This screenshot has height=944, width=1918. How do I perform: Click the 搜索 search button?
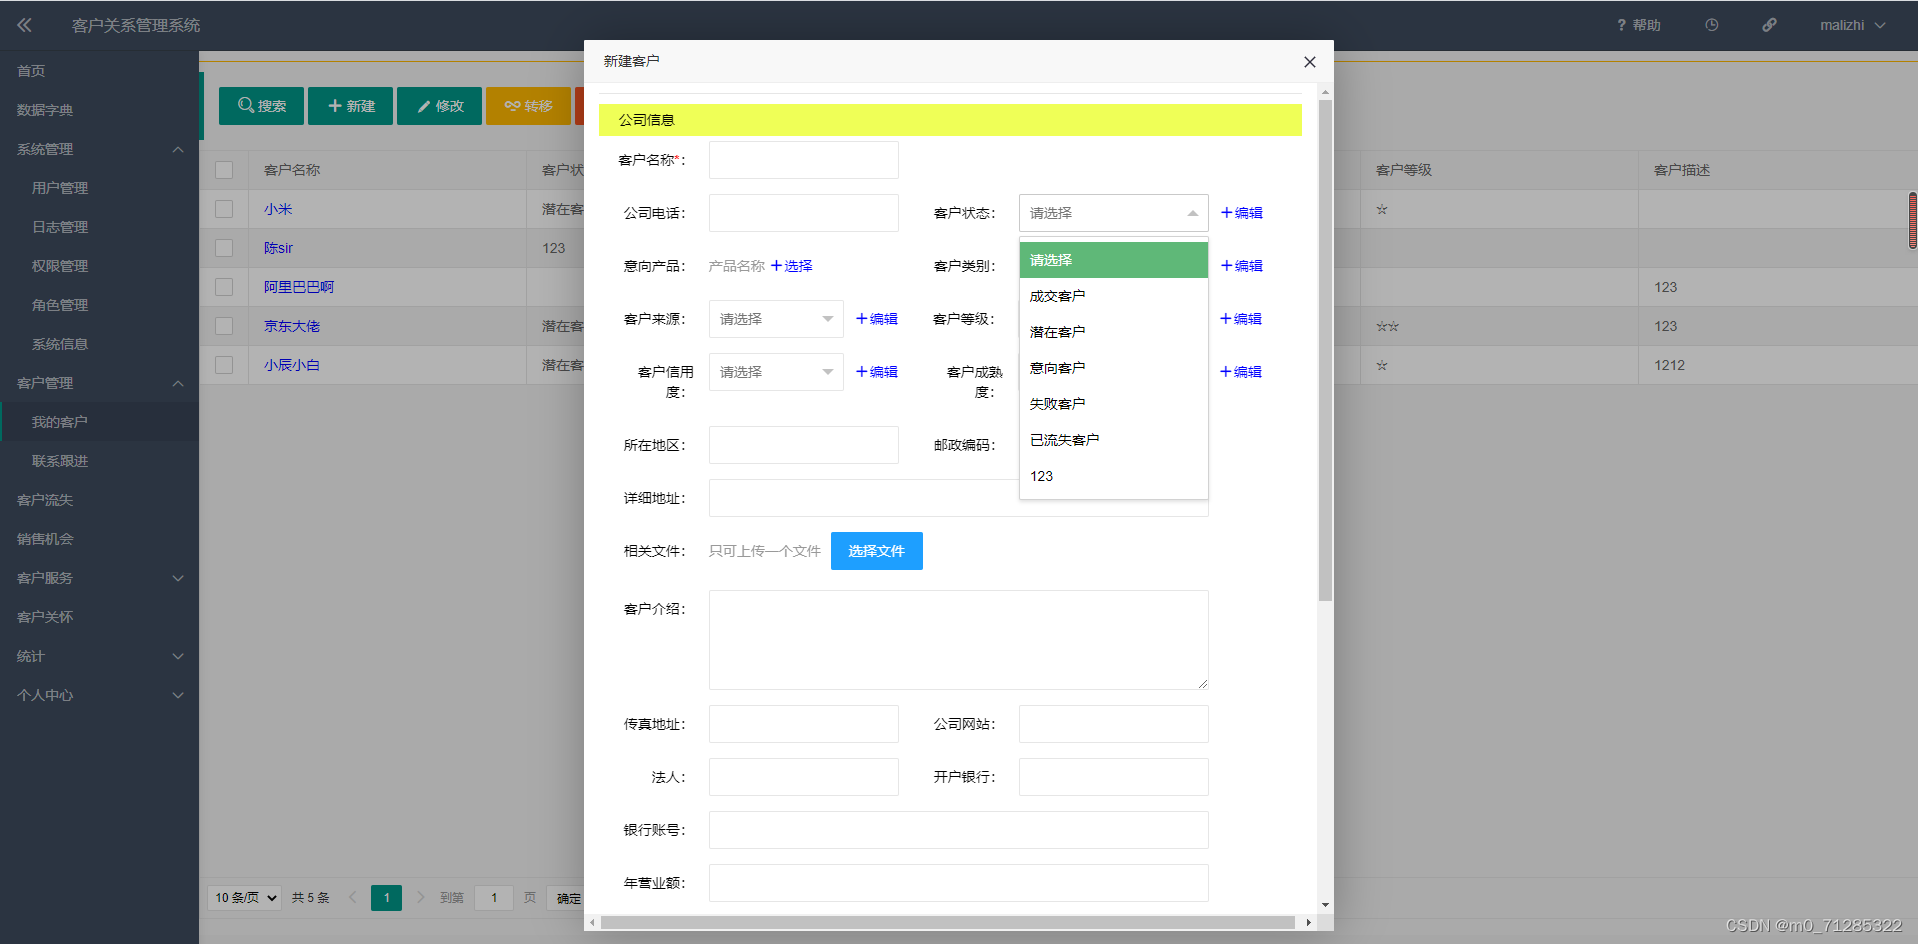click(261, 105)
